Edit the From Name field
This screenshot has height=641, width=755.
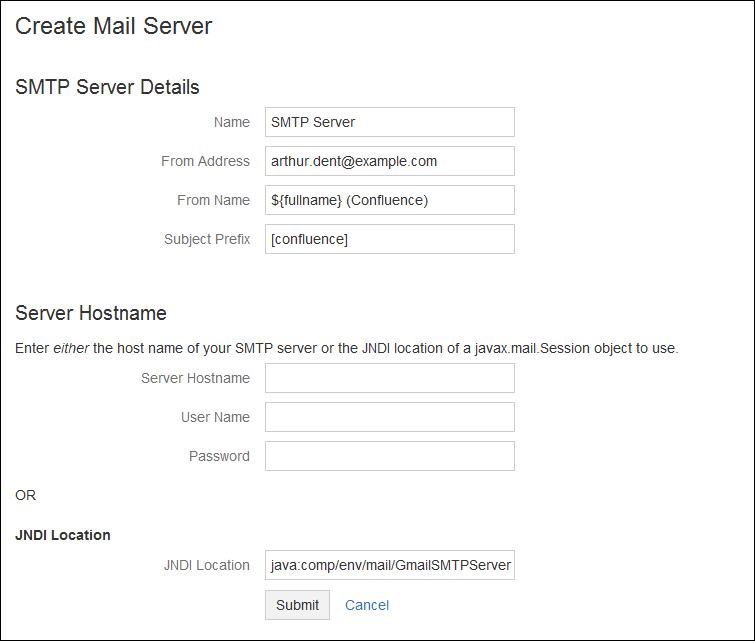[390, 200]
